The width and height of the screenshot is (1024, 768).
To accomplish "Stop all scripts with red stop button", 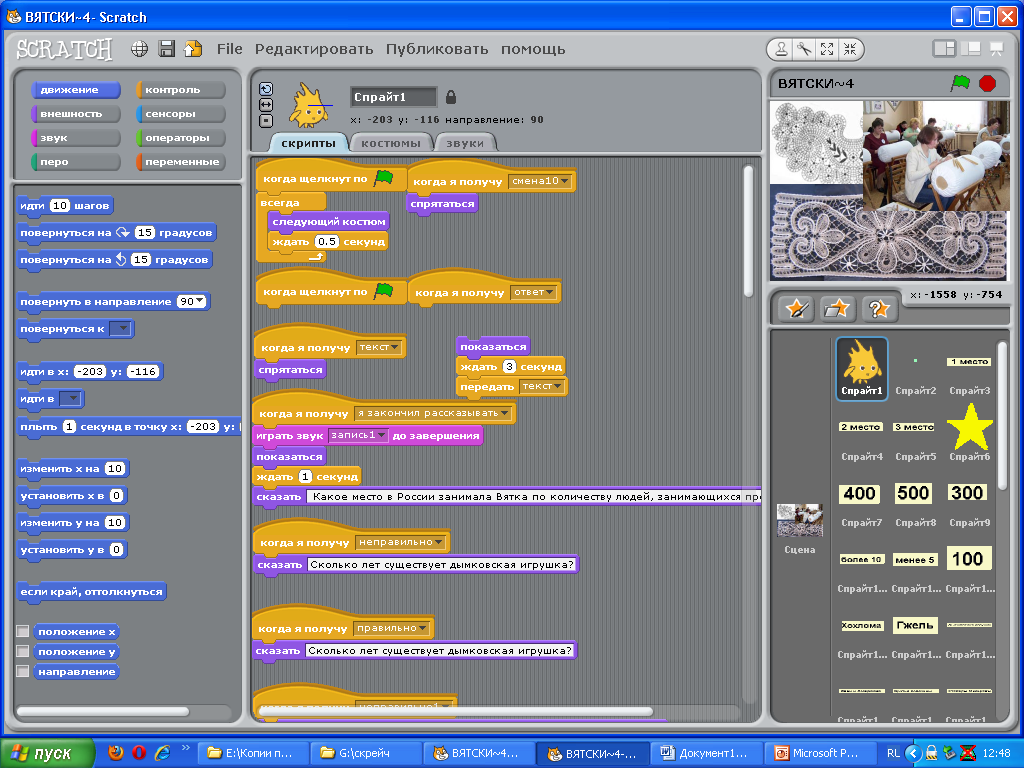I will tap(987, 84).
